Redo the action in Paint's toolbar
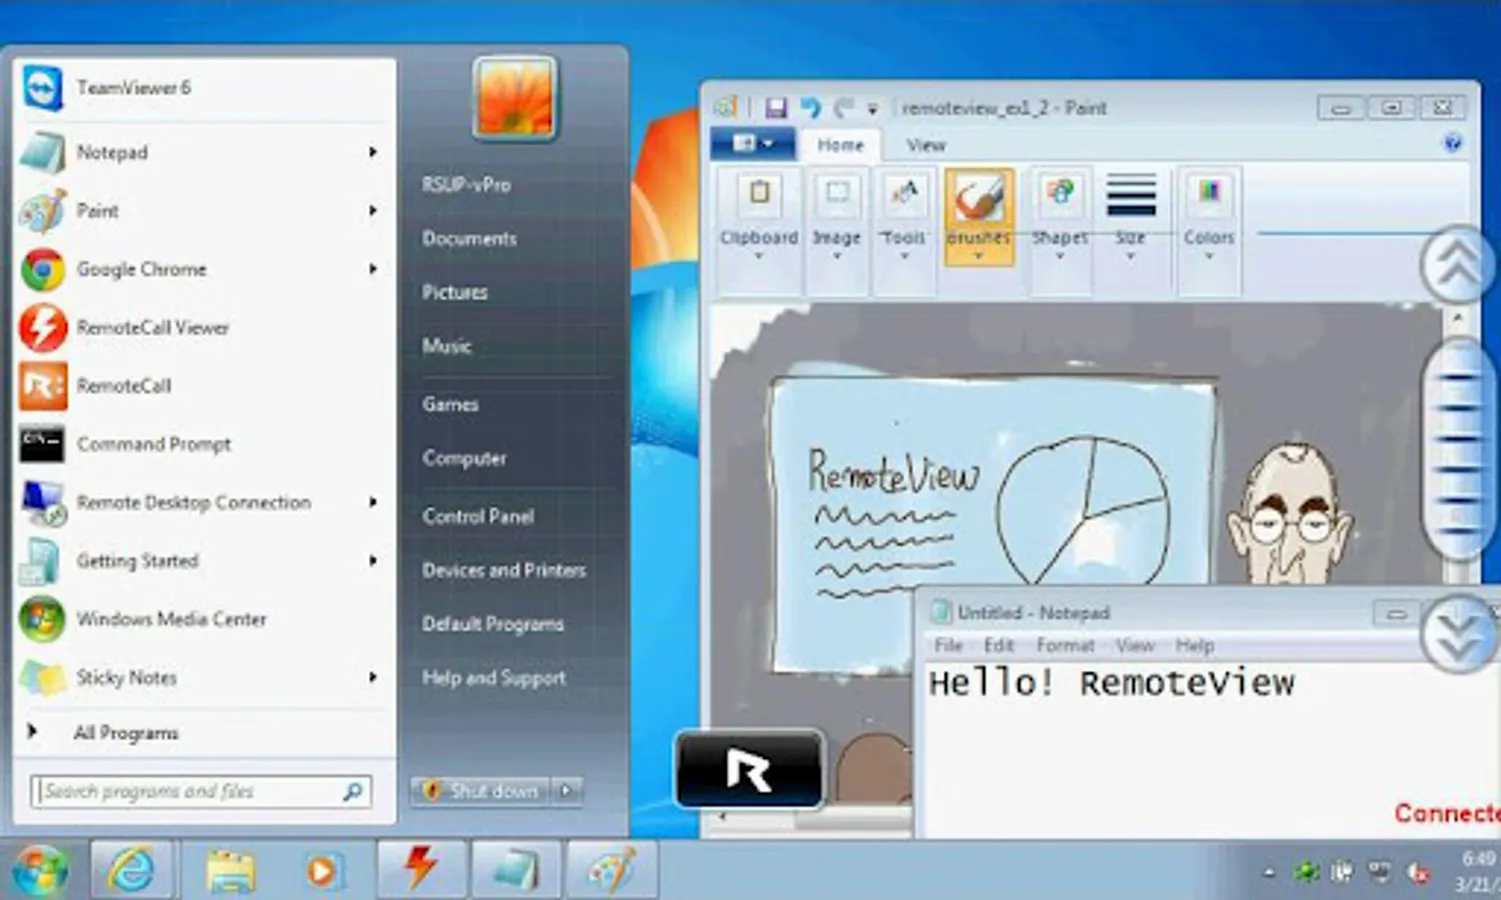Image resolution: width=1501 pixels, height=900 pixels. [844, 108]
